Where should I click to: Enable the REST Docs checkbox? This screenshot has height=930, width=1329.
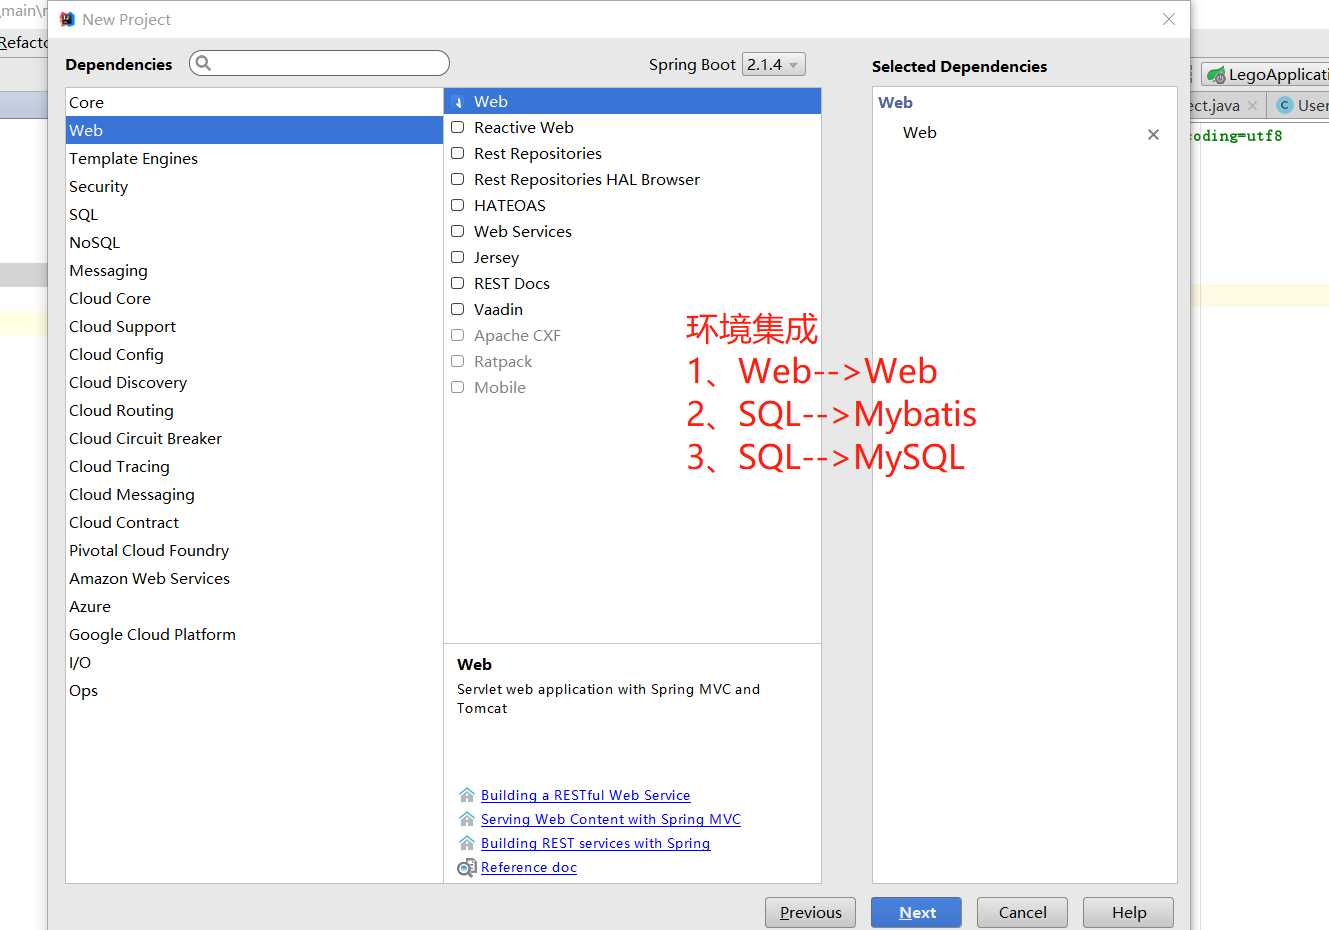click(457, 283)
